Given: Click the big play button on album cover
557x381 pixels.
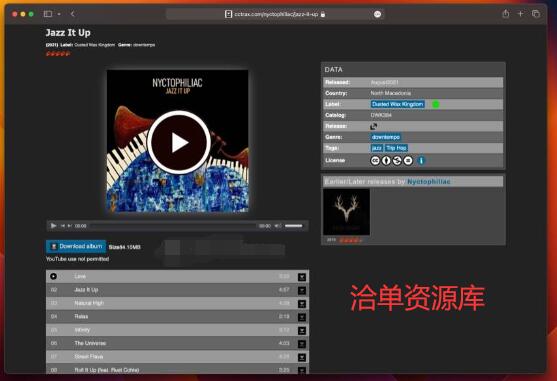Looking at the screenshot, I should click(179, 142).
